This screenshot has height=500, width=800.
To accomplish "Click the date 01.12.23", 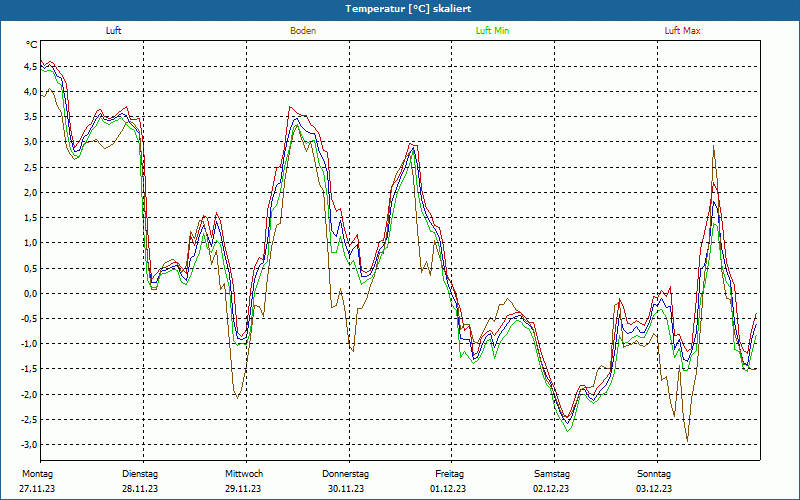I will point(448,489).
